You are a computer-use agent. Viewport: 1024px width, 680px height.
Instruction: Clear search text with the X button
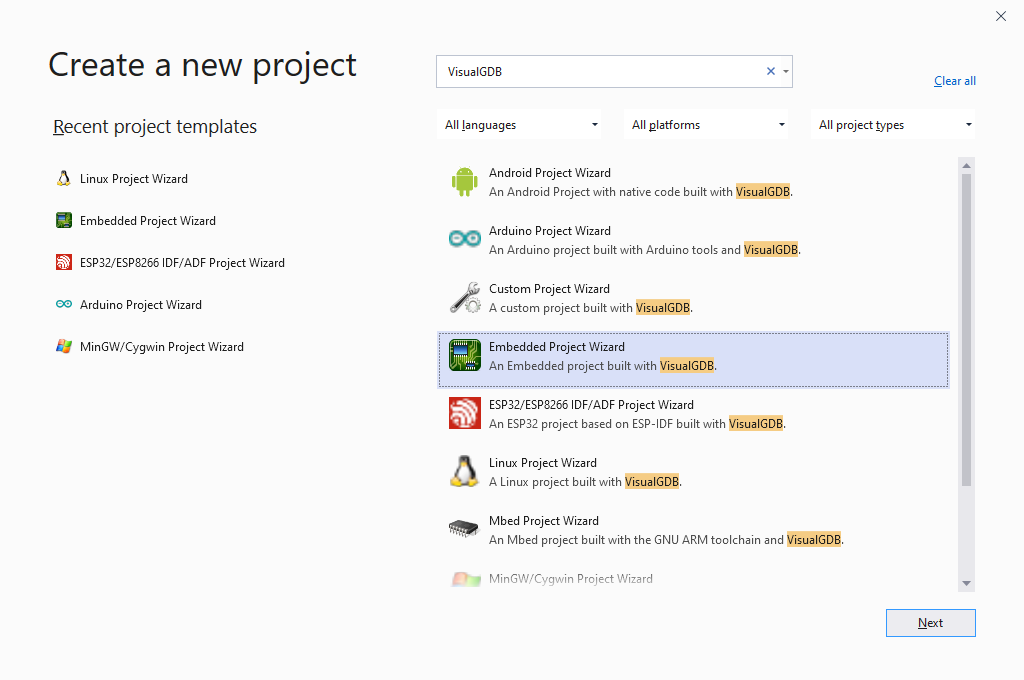coord(770,71)
